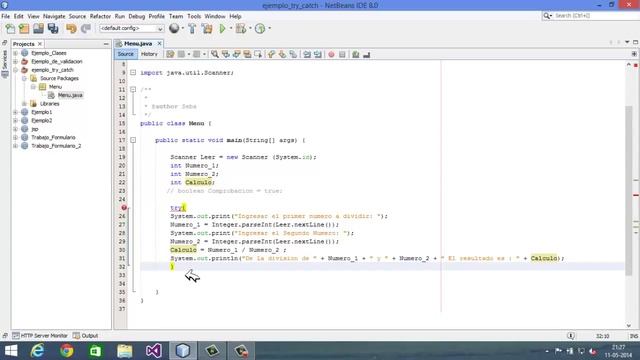Open Visual Studio from the taskbar
Viewport: 640px width, 360px height.
coord(154,351)
